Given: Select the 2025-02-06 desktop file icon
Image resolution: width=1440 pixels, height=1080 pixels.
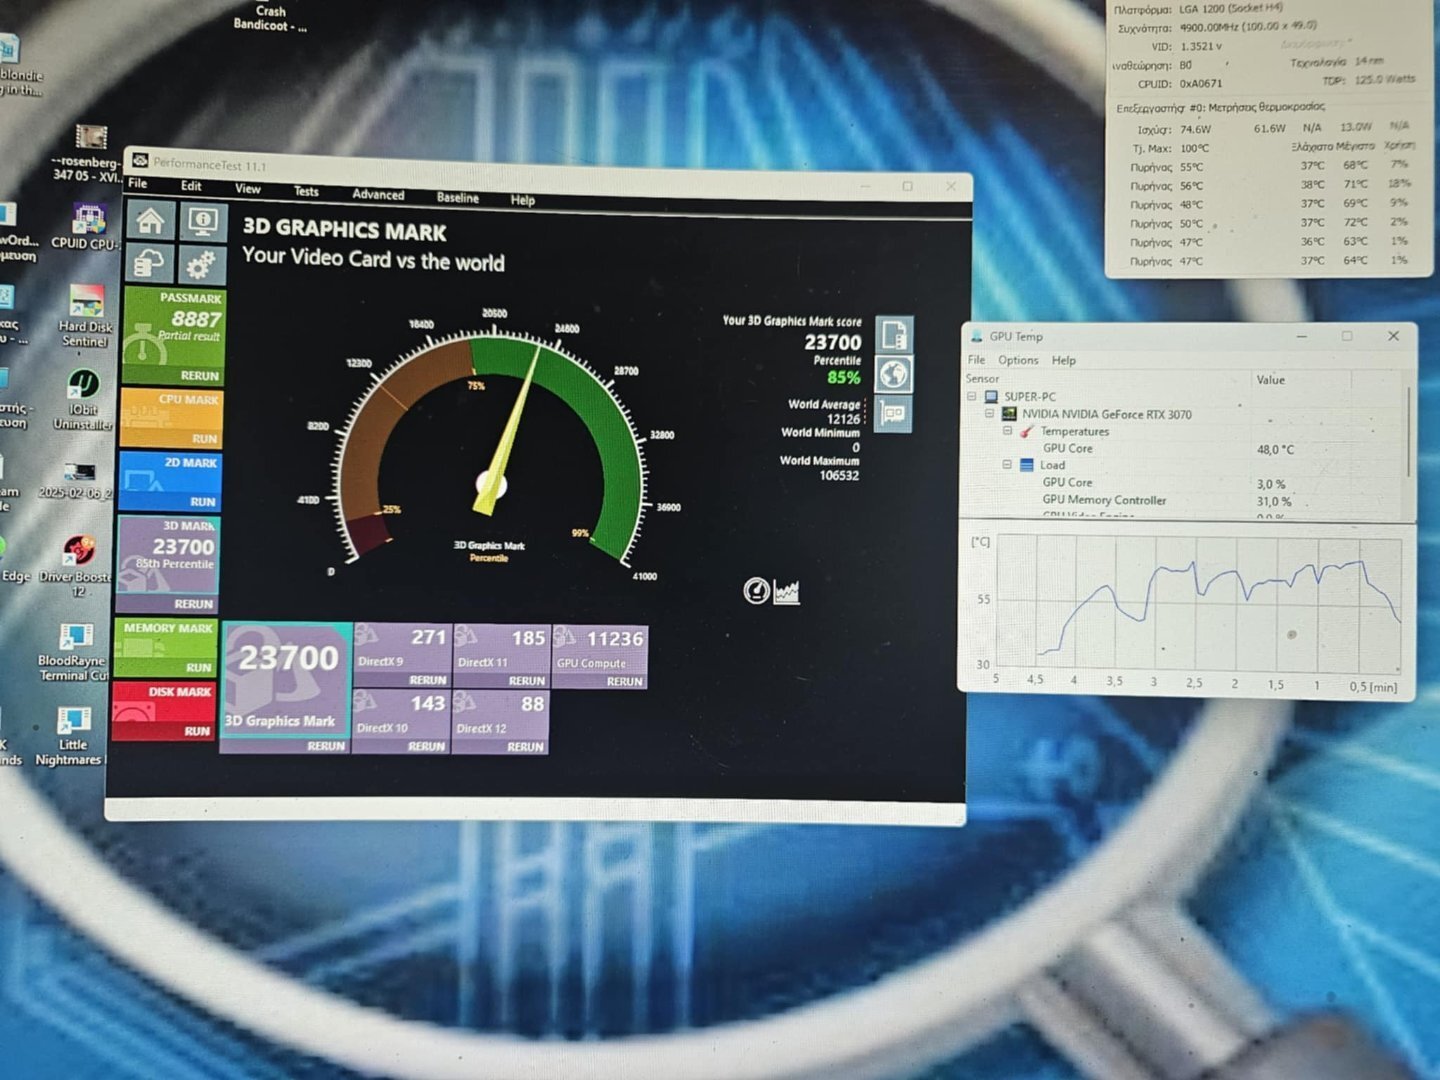Looking at the screenshot, I should click(x=78, y=480).
